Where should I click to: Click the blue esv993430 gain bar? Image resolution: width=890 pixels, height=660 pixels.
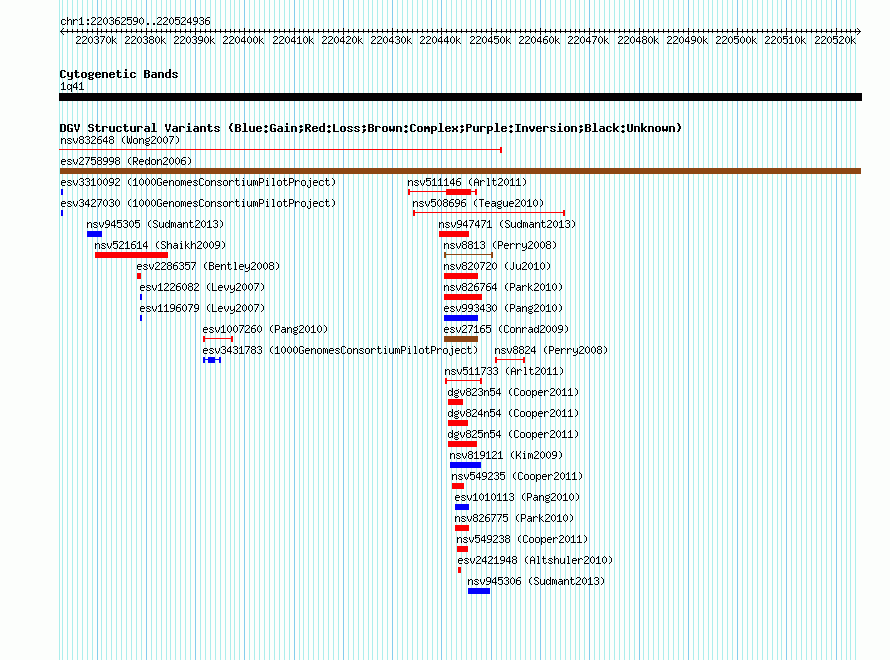tap(461, 318)
